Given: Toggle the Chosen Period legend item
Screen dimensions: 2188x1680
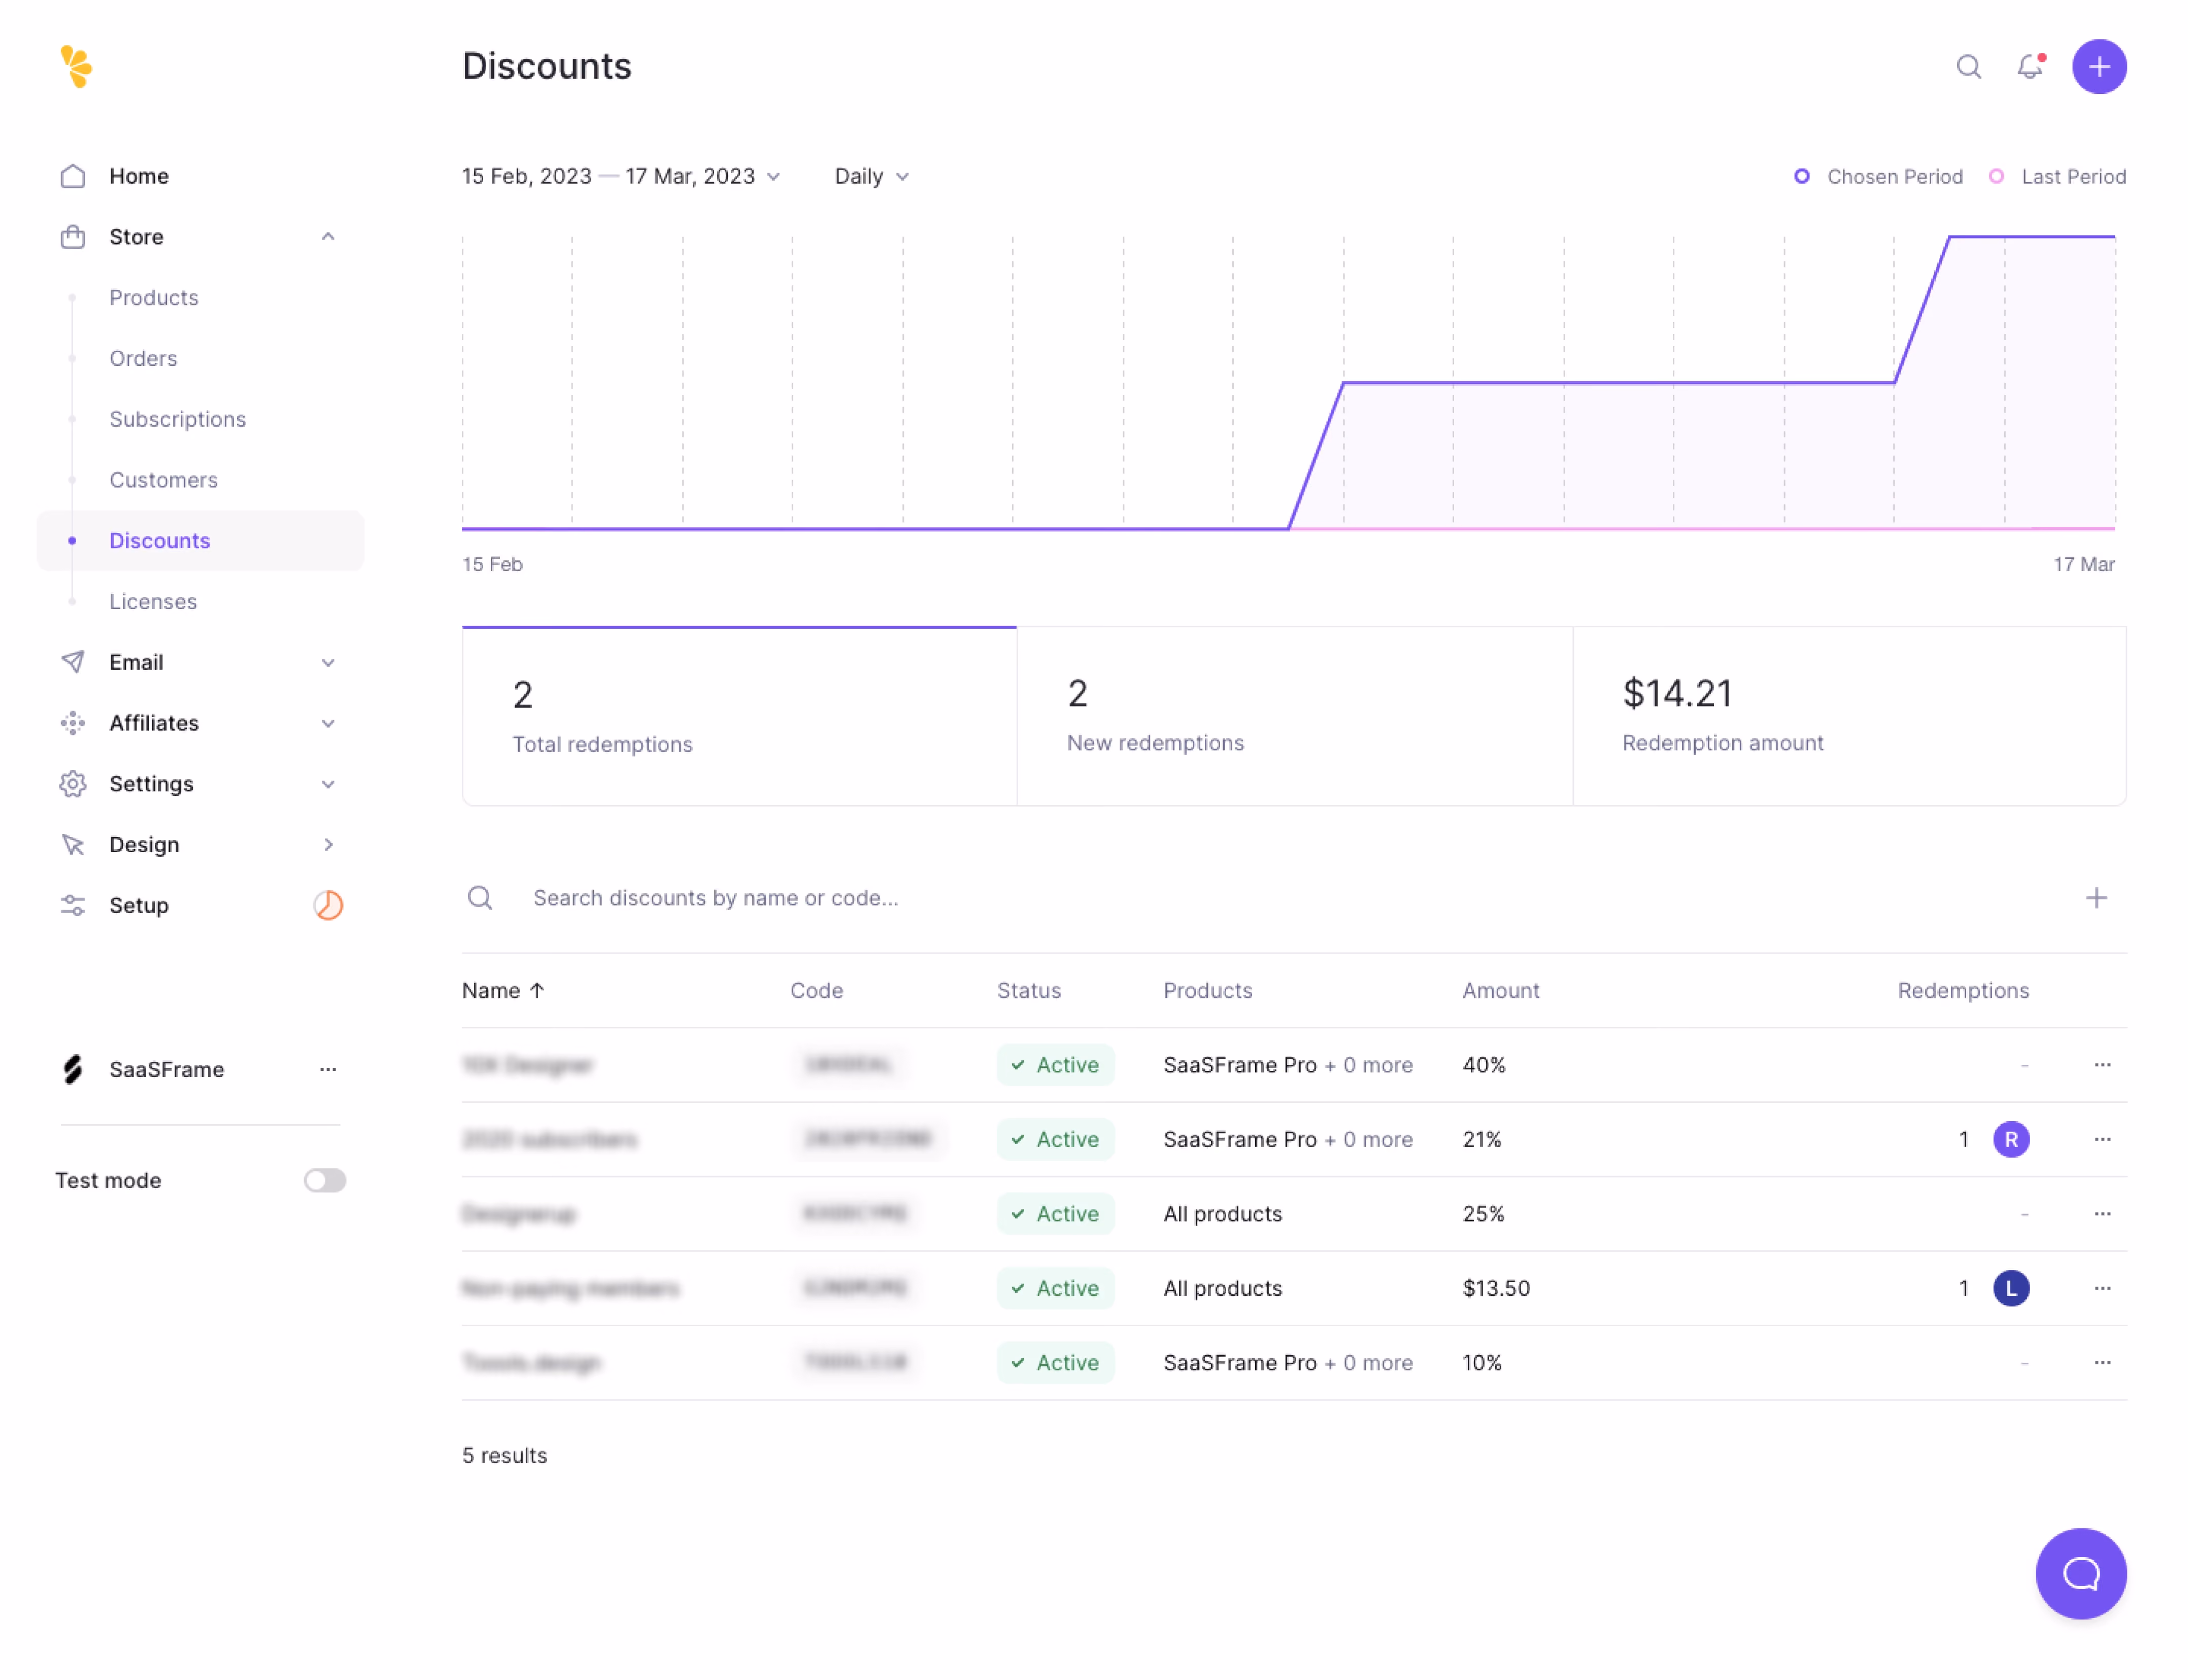Looking at the screenshot, I should click(1878, 177).
